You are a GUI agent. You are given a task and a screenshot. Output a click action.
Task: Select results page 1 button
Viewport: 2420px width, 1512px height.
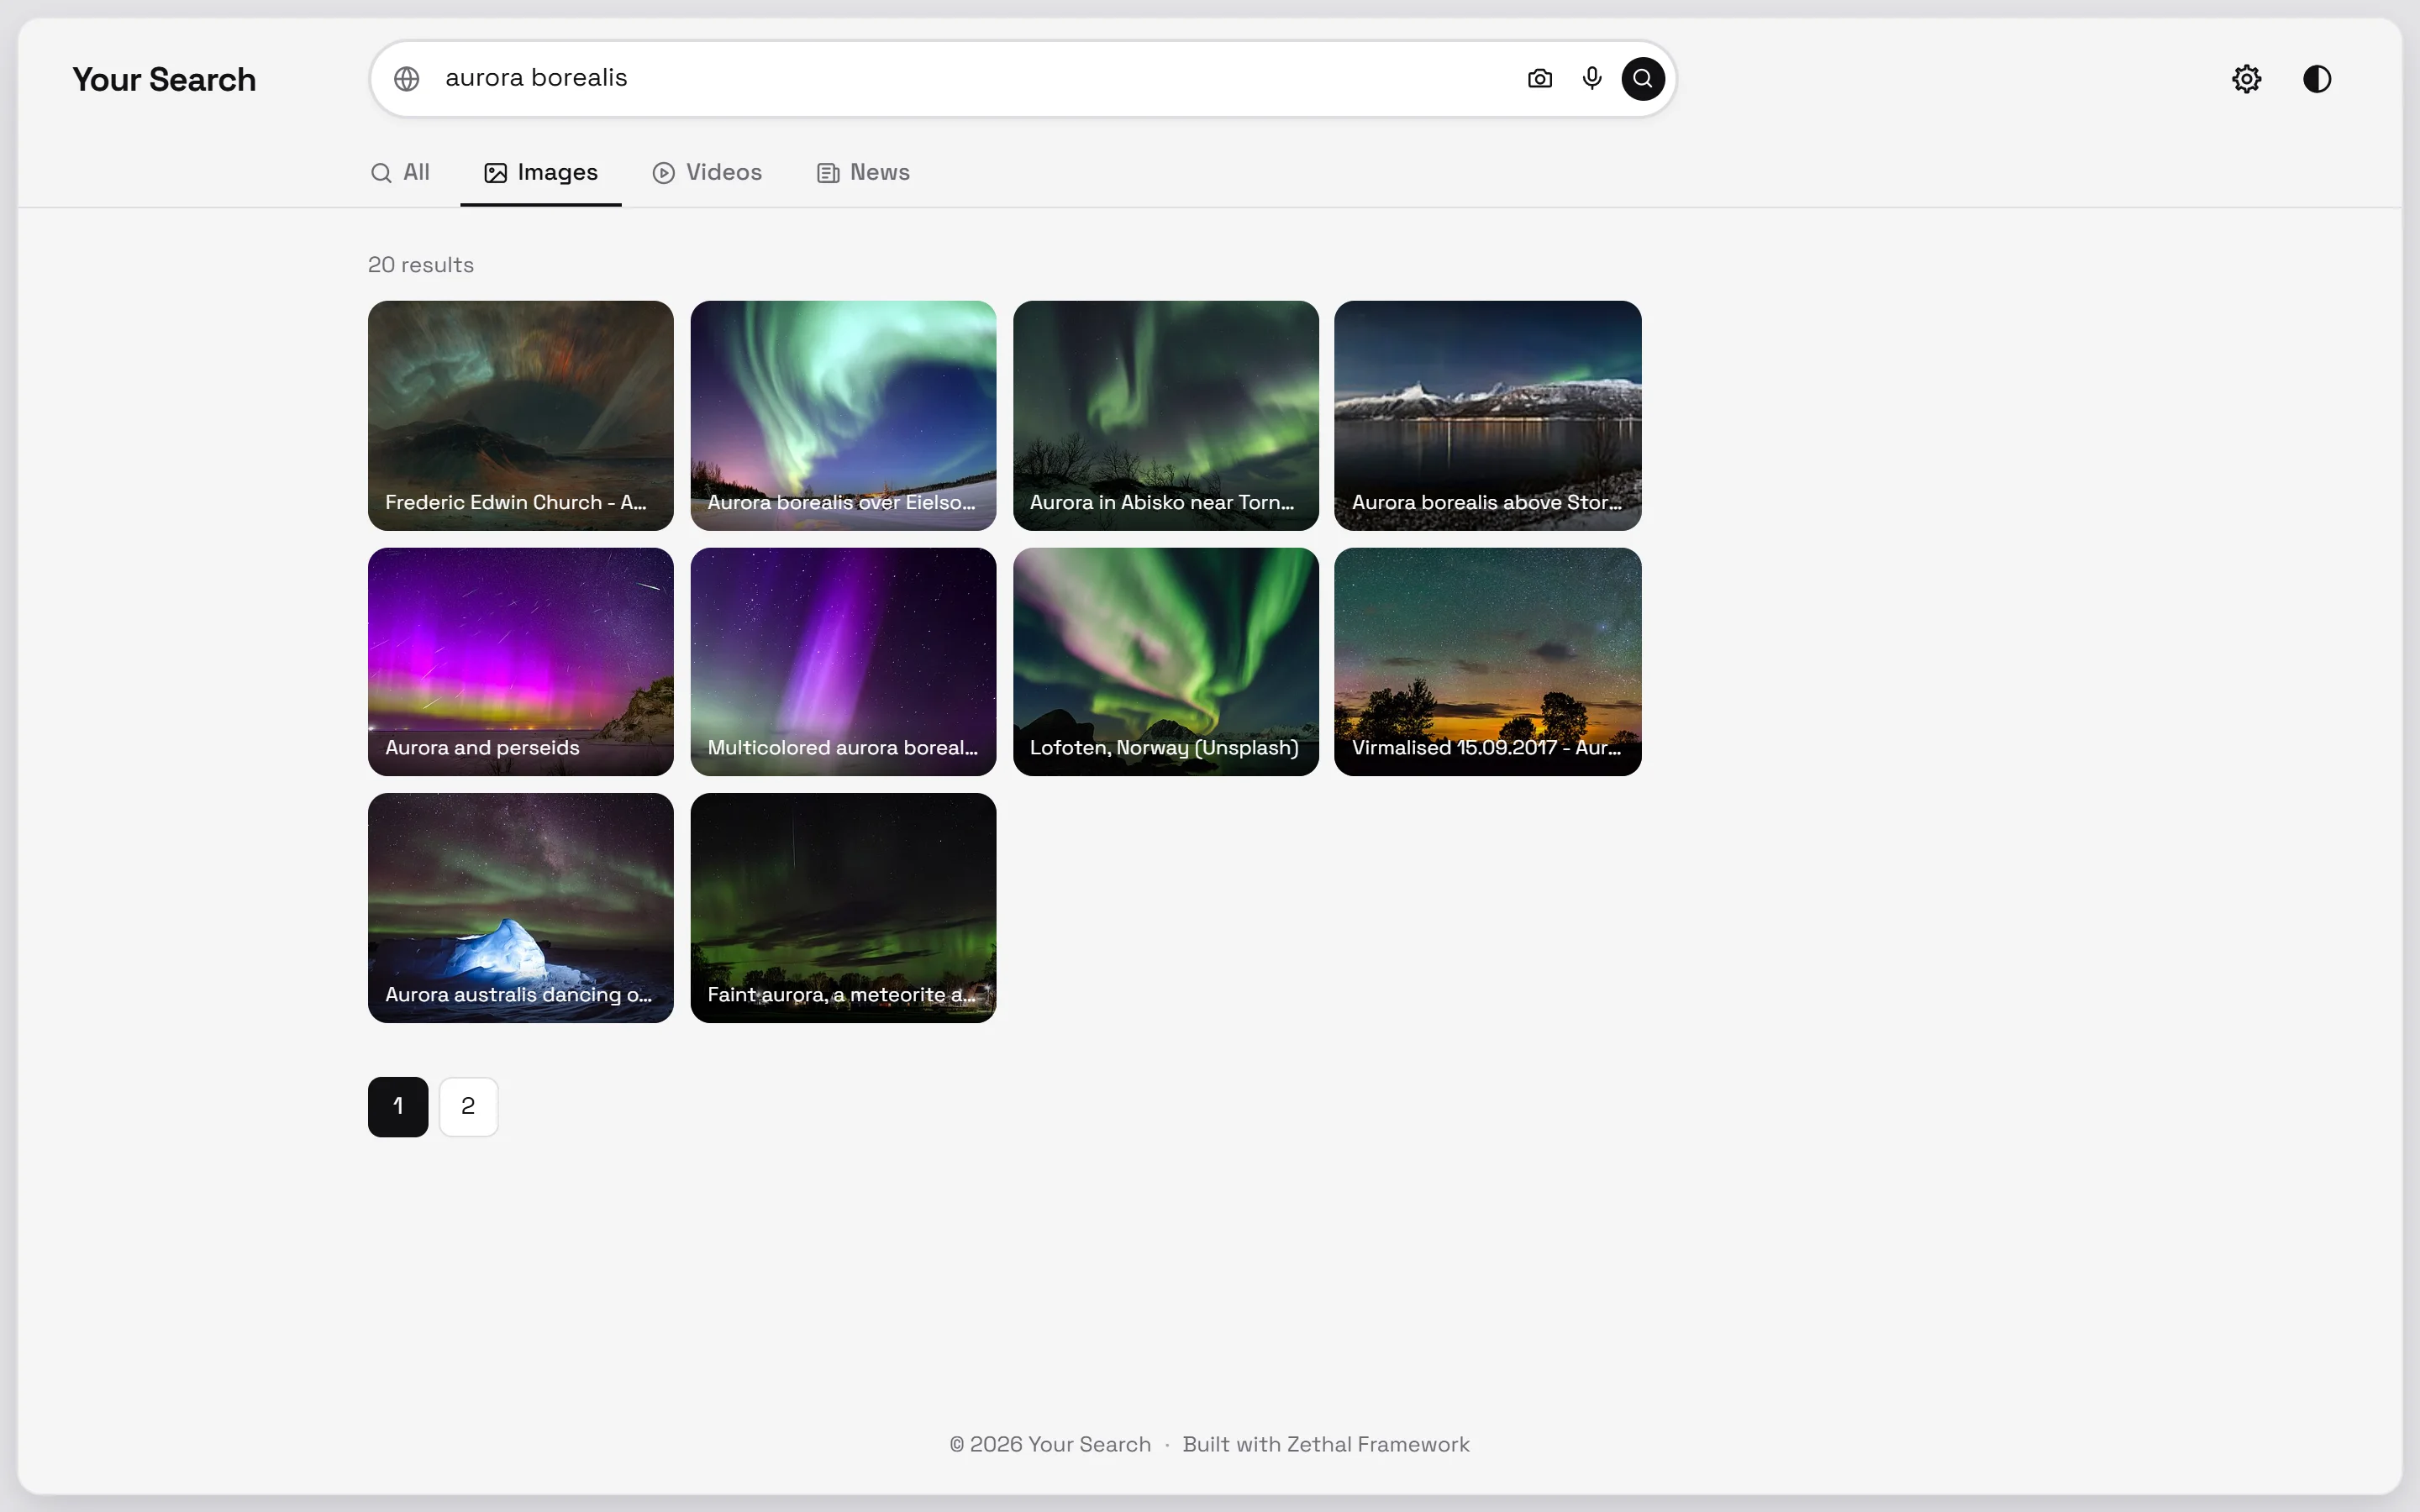[x=398, y=1106]
